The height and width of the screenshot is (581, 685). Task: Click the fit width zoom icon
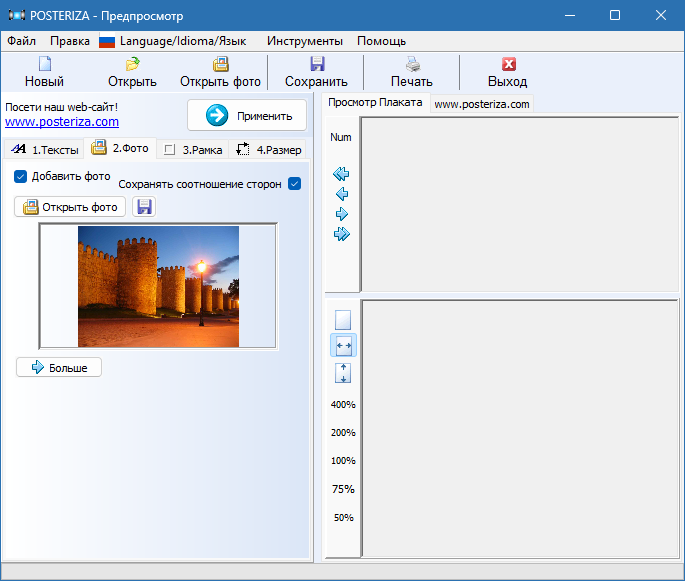[x=343, y=346]
